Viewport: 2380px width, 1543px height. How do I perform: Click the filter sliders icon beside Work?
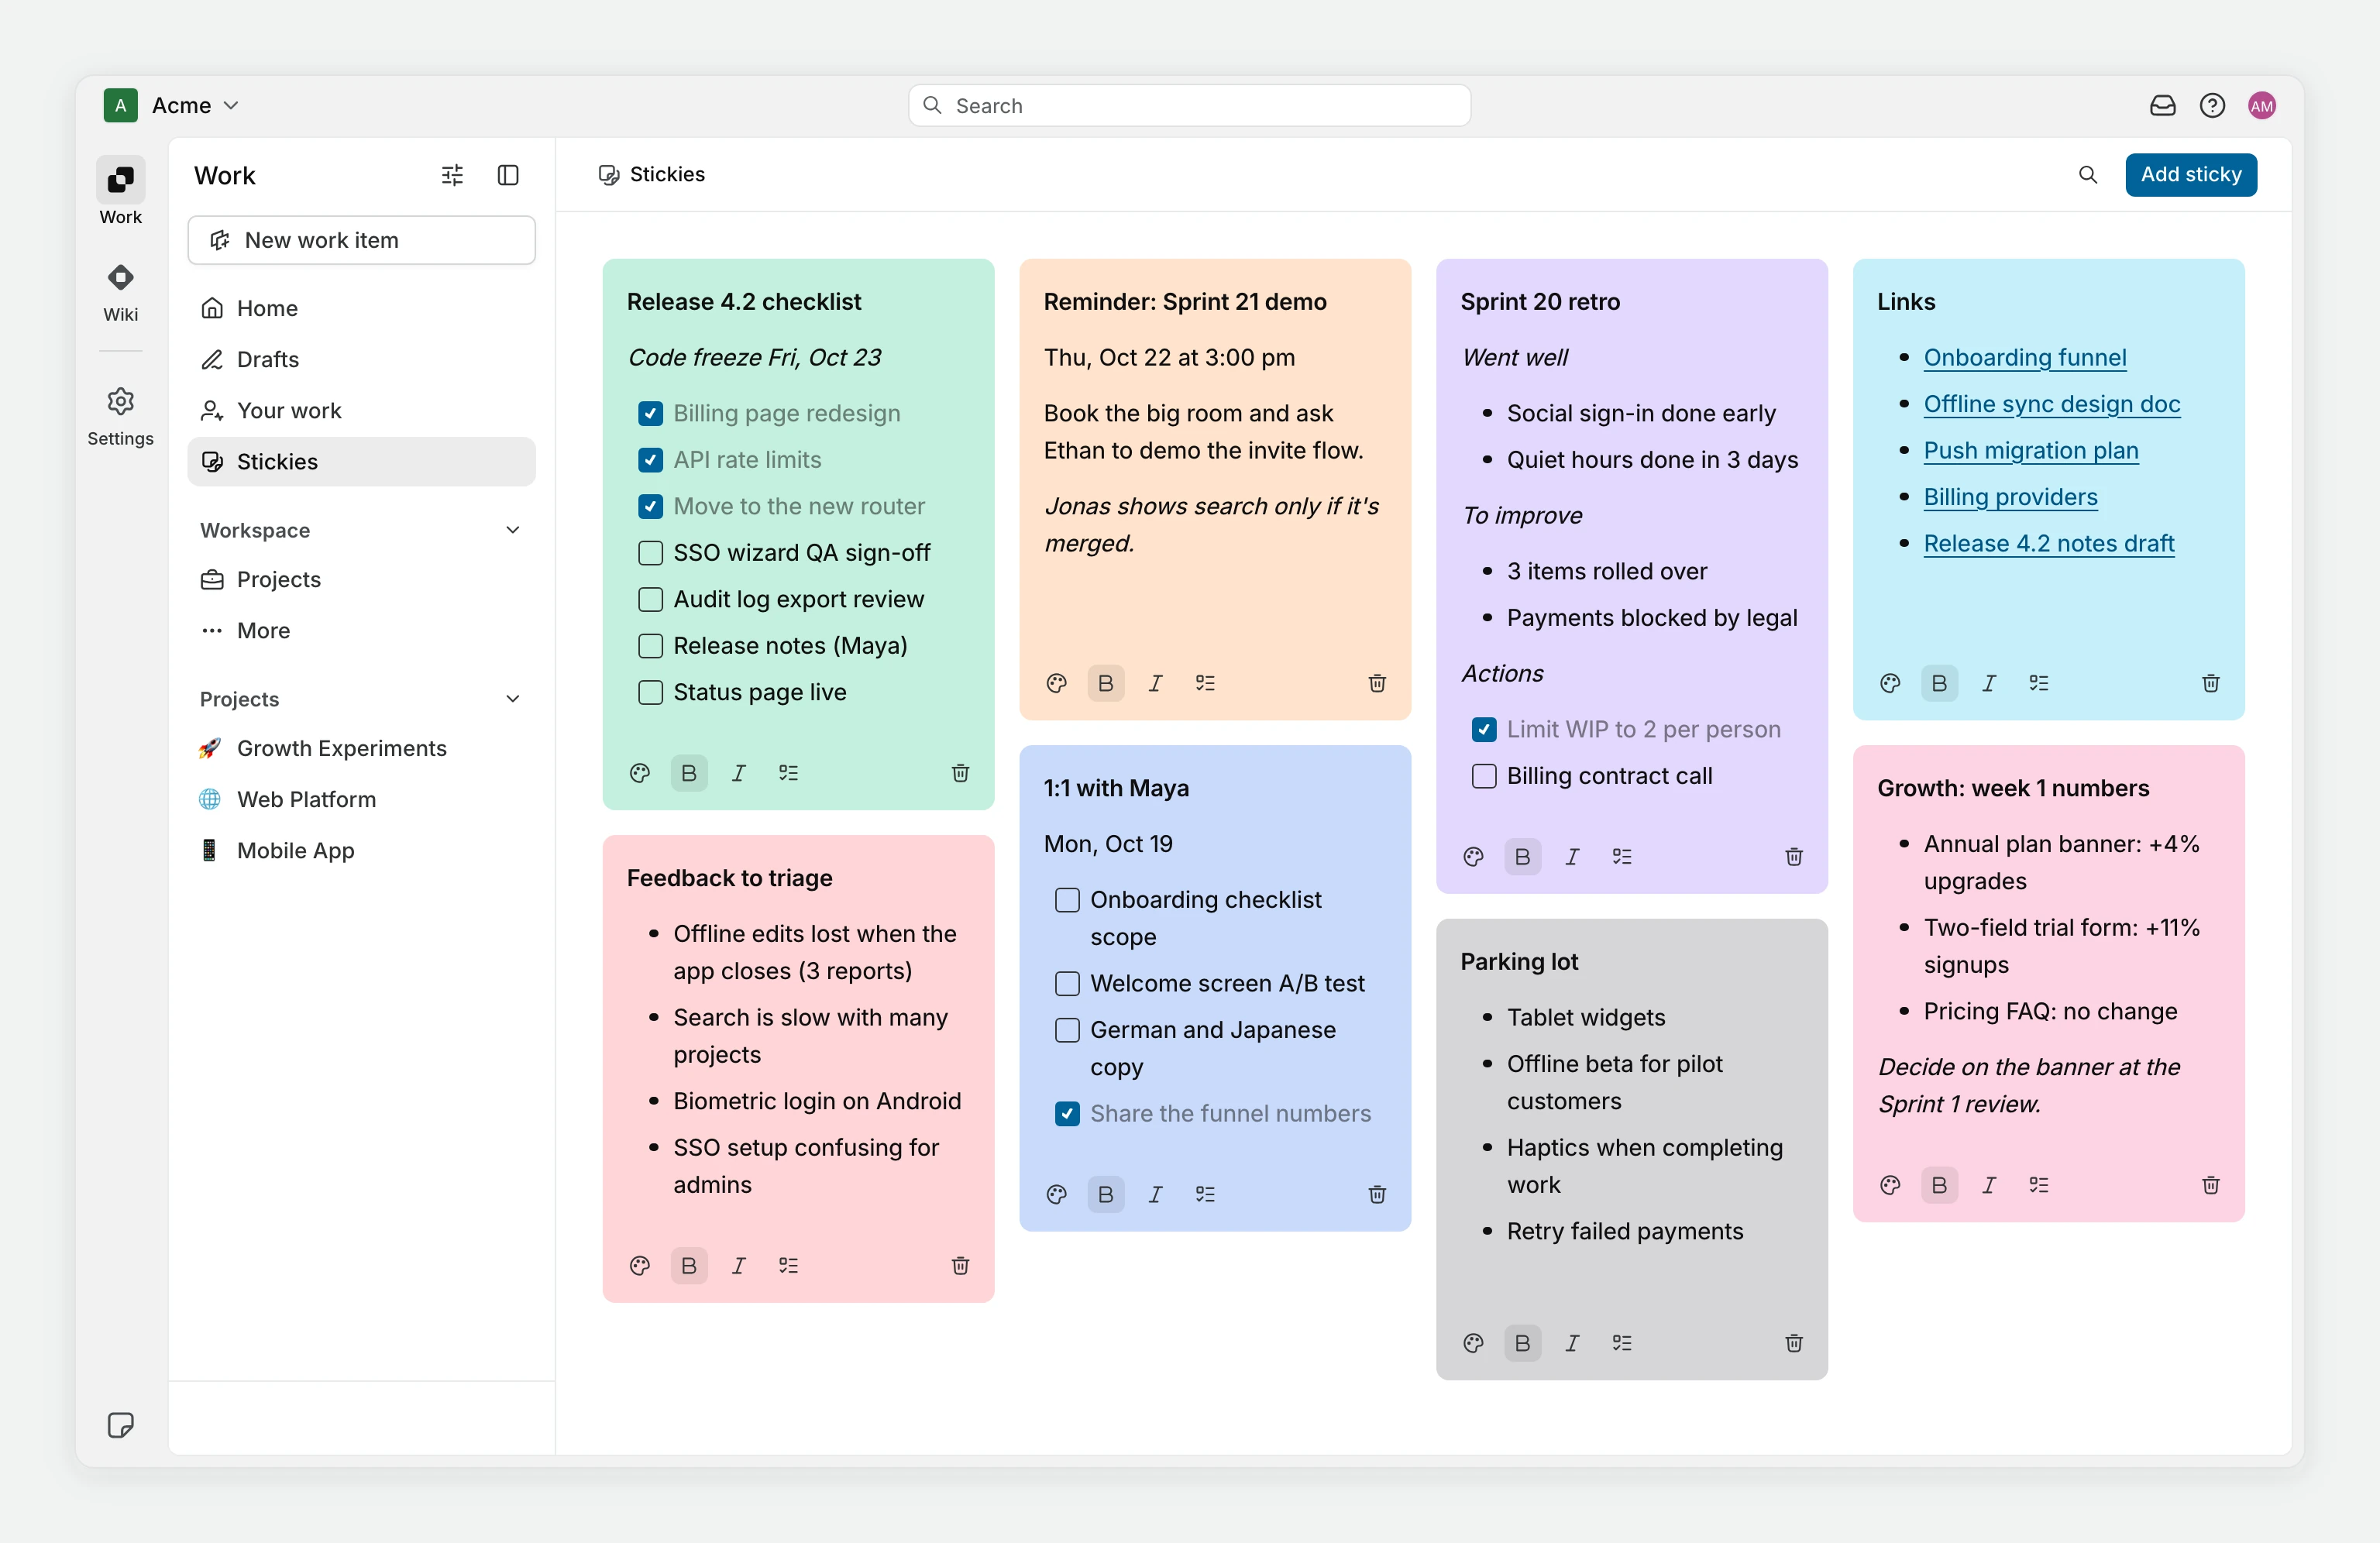(452, 175)
